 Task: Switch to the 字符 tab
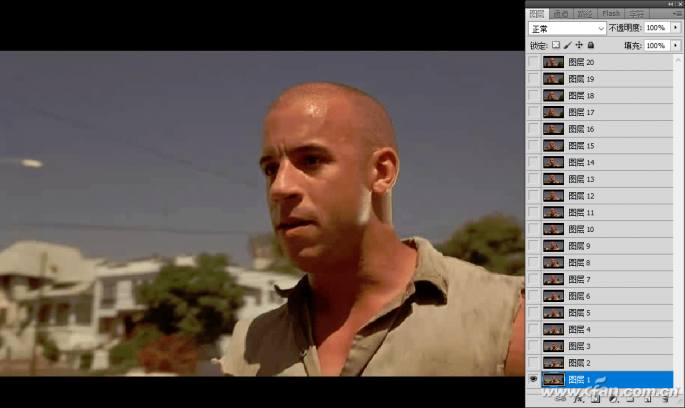[x=637, y=14]
